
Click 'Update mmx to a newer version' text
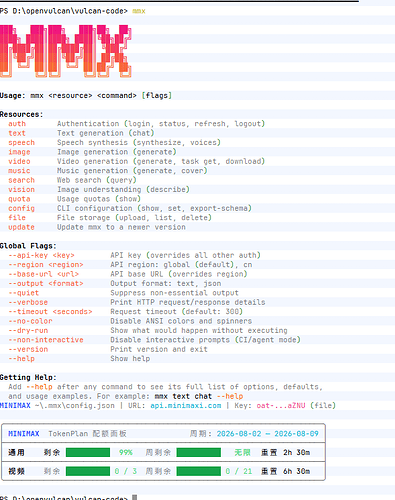click(121, 227)
